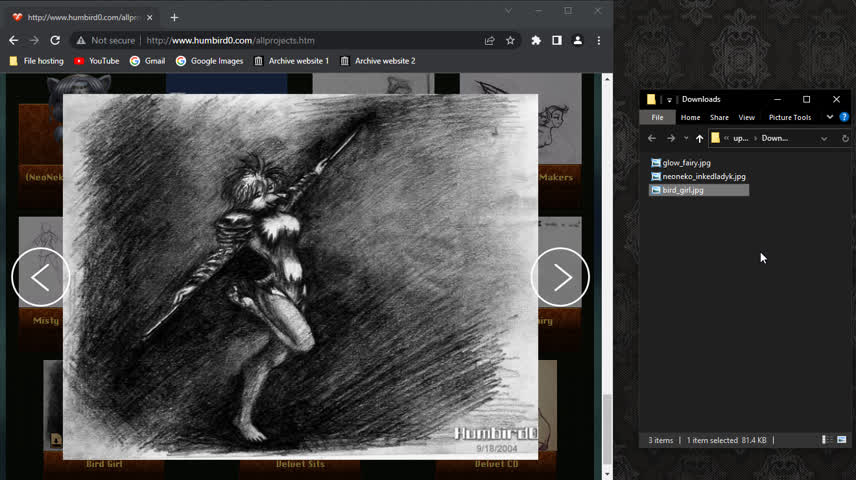Go up one folder in Explorer
The height and width of the screenshot is (480, 856).
click(699, 138)
